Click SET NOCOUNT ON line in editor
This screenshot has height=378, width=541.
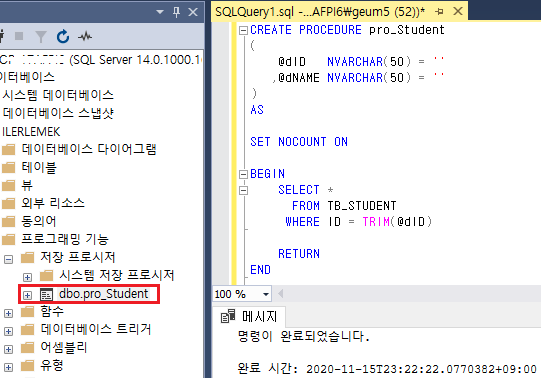coord(299,142)
